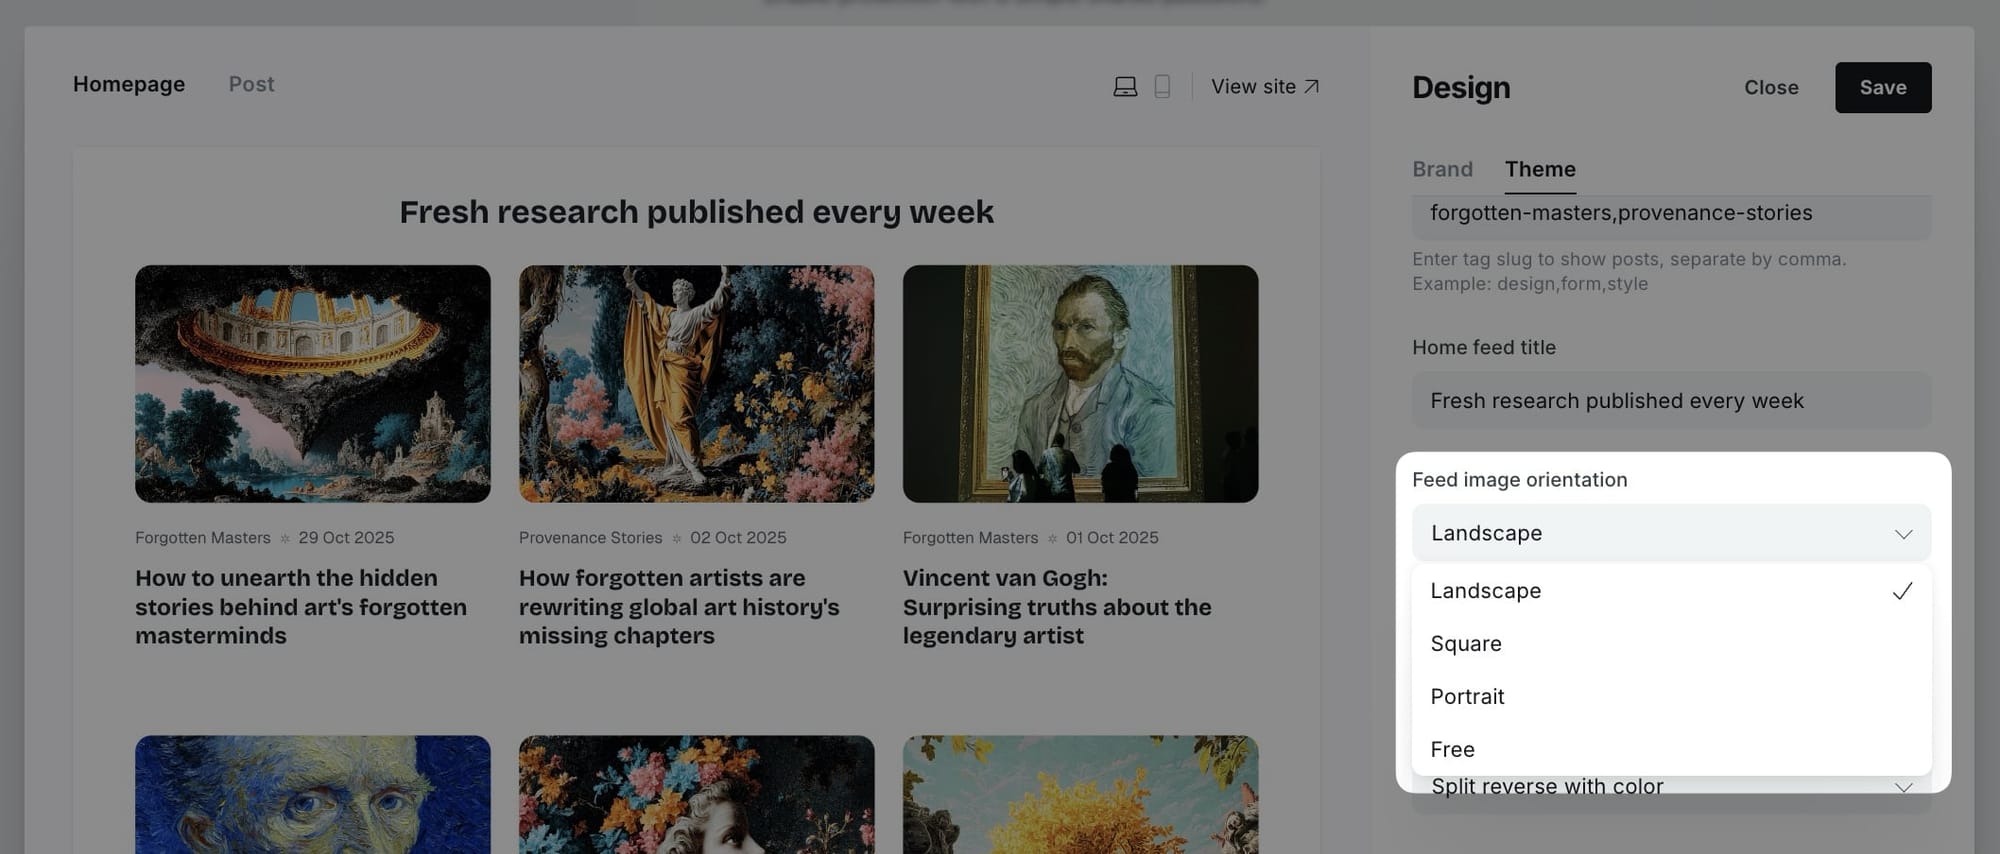
Task: Expand the Split reverse with color dropdown
Action: click(1671, 787)
